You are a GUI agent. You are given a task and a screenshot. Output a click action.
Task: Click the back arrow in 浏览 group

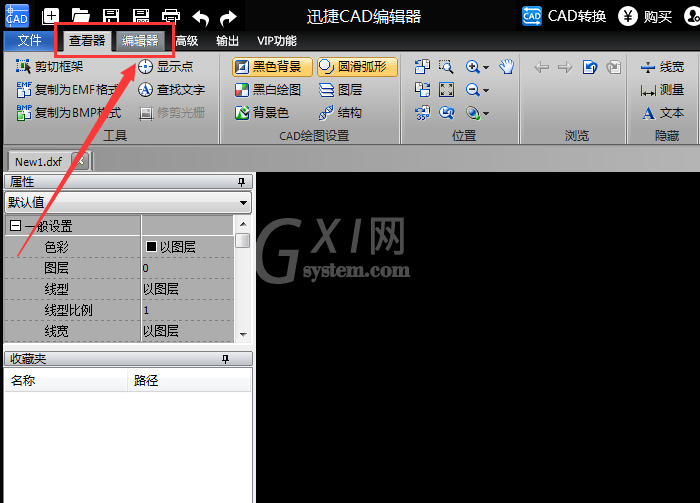pos(542,67)
